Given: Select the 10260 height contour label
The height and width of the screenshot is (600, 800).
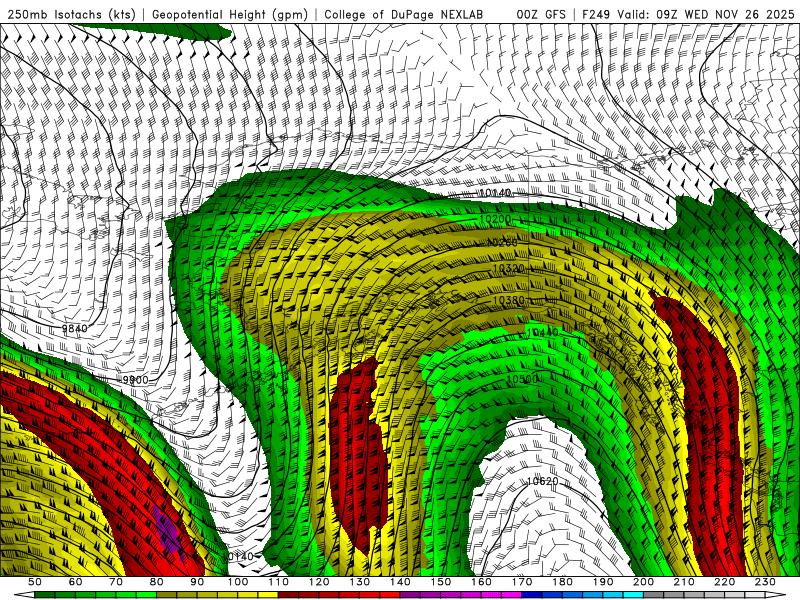Looking at the screenshot, I should click(x=503, y=243).
